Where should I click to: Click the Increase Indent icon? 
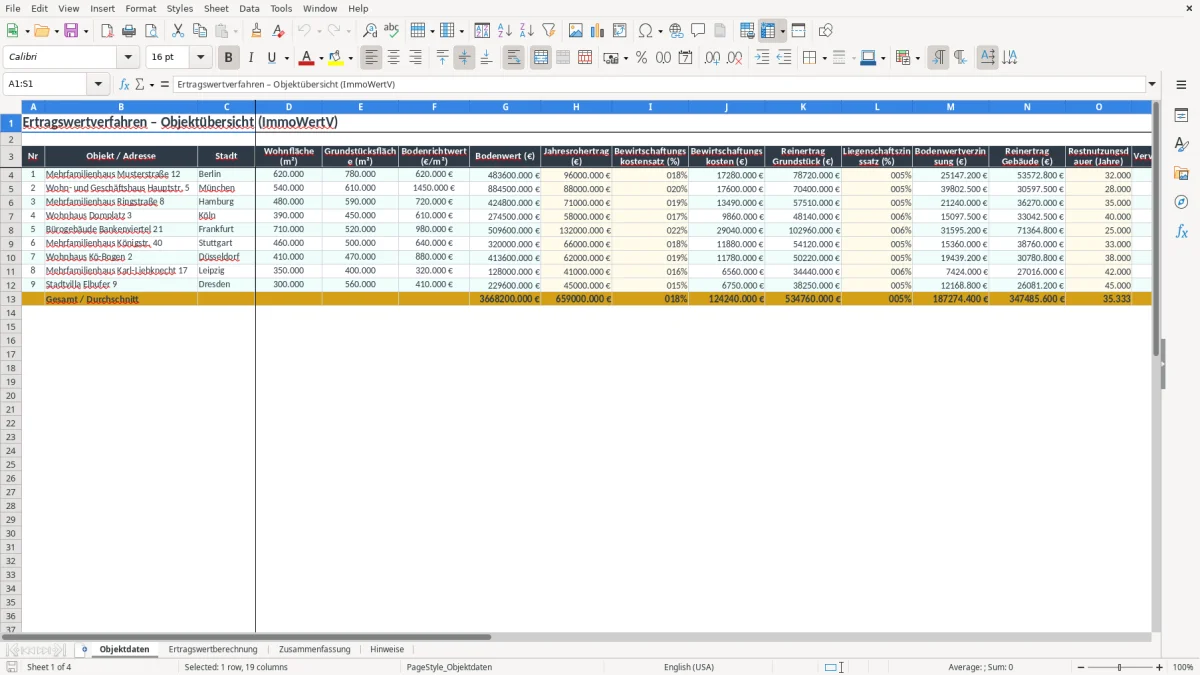click(x=762, y=58)
